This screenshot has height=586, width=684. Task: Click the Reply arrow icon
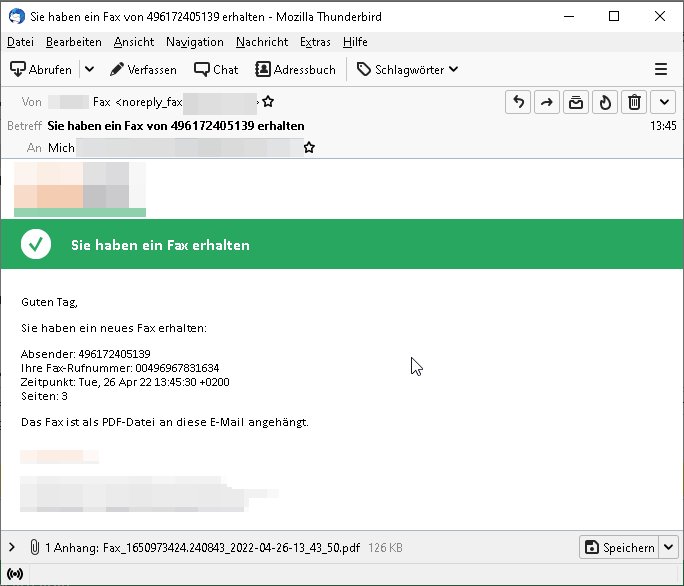pos(517,102)
